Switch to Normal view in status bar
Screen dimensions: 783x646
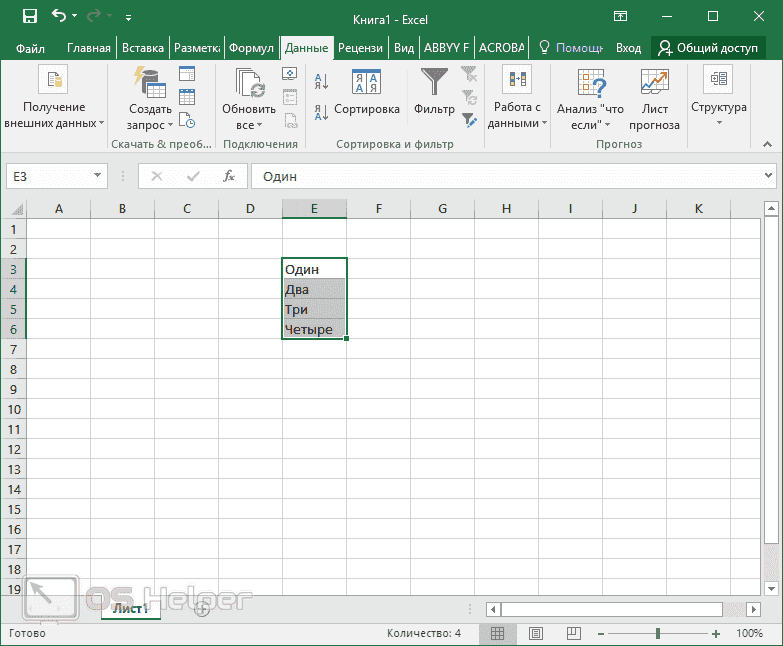497,633
